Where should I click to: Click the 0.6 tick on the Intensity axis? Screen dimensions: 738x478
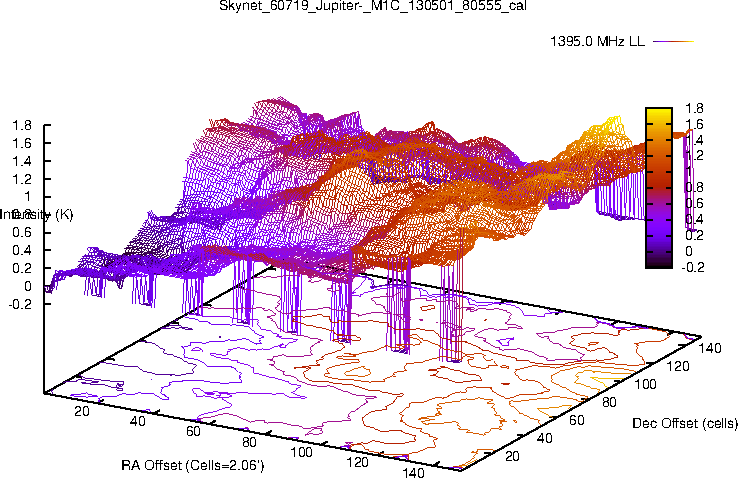click(x=22, y=232)
